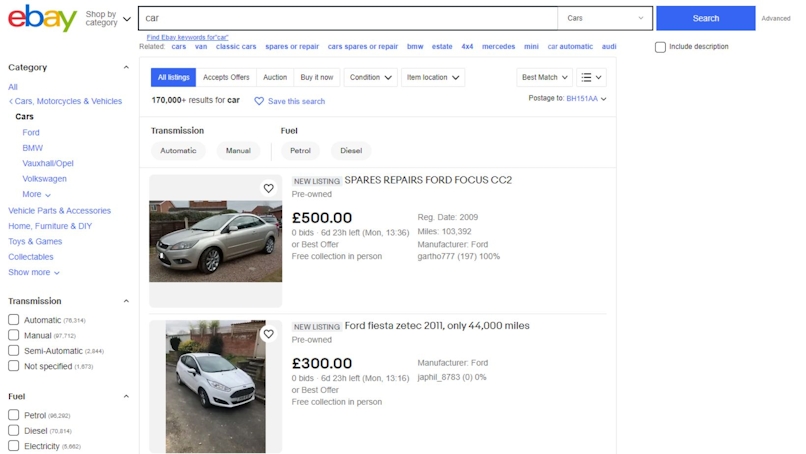The image size is (806, 454).
Task: Click related search 'audi'
Action: (609, 46)
